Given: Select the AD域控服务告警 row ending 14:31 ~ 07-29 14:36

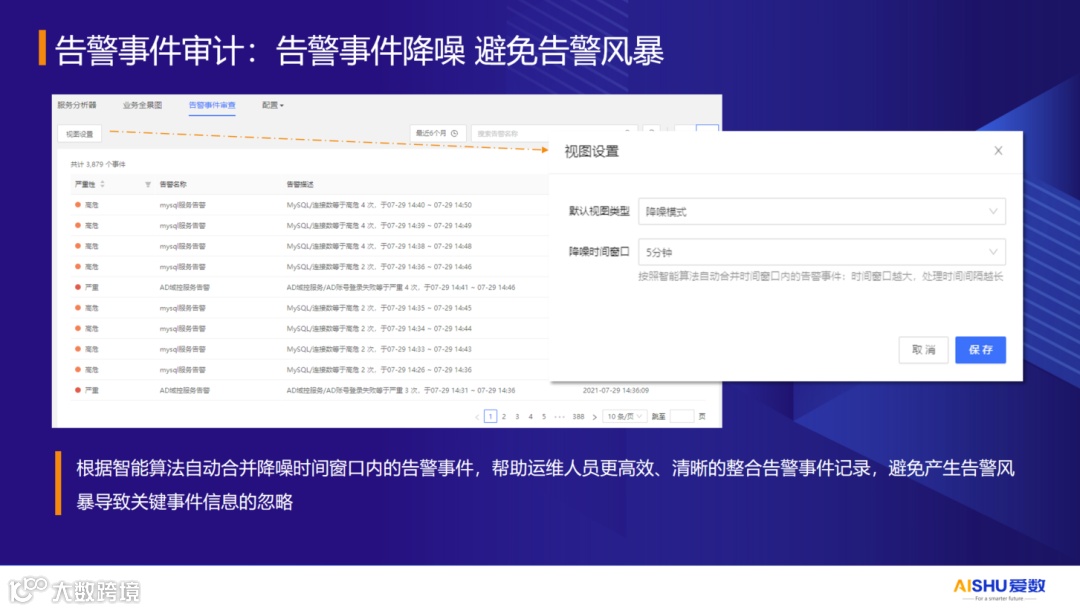Looking at the screenshot, I should [388, 391].
